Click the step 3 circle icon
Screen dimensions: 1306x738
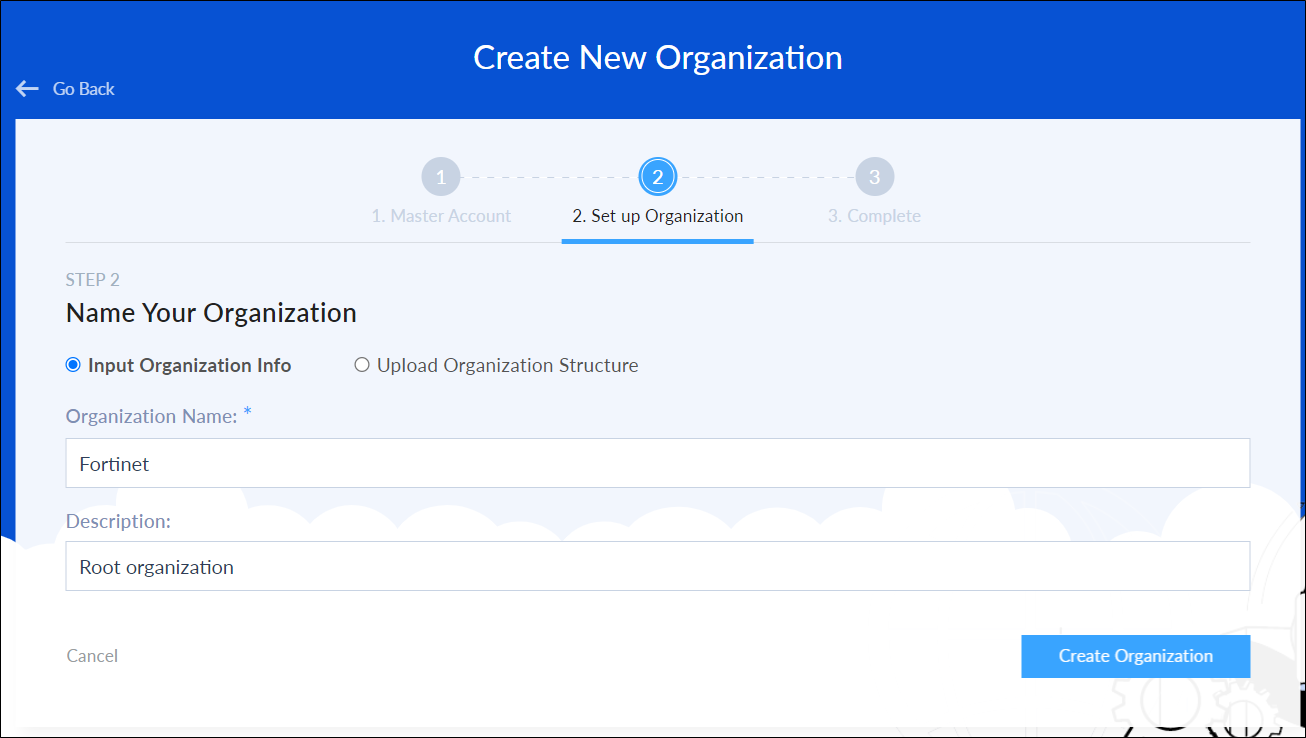(x=874, y=176)
